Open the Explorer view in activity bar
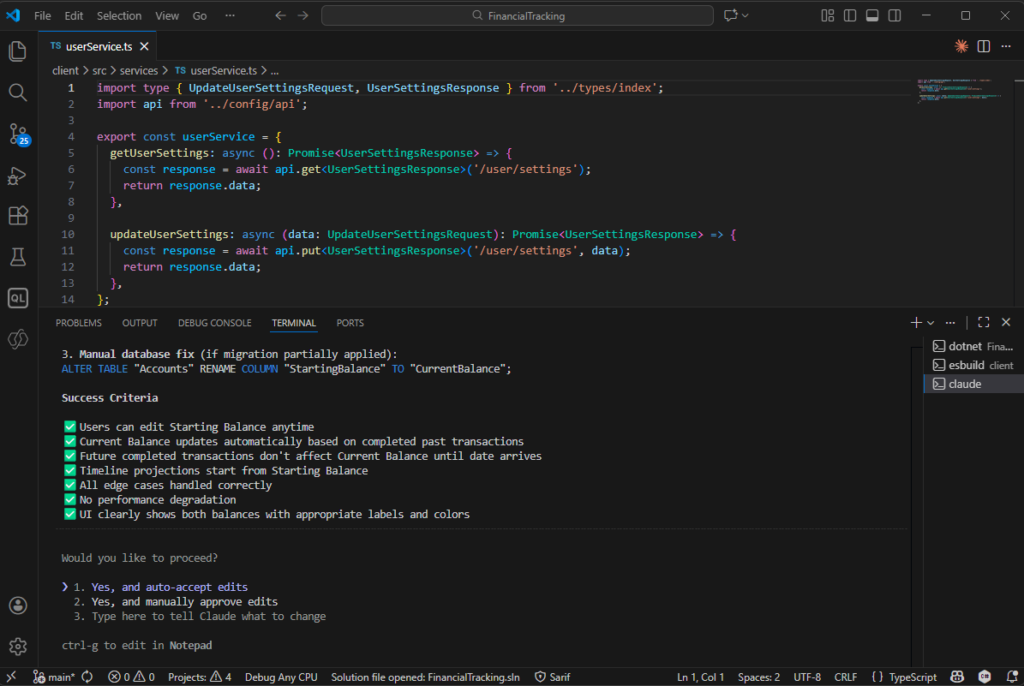 pos(17,51)
